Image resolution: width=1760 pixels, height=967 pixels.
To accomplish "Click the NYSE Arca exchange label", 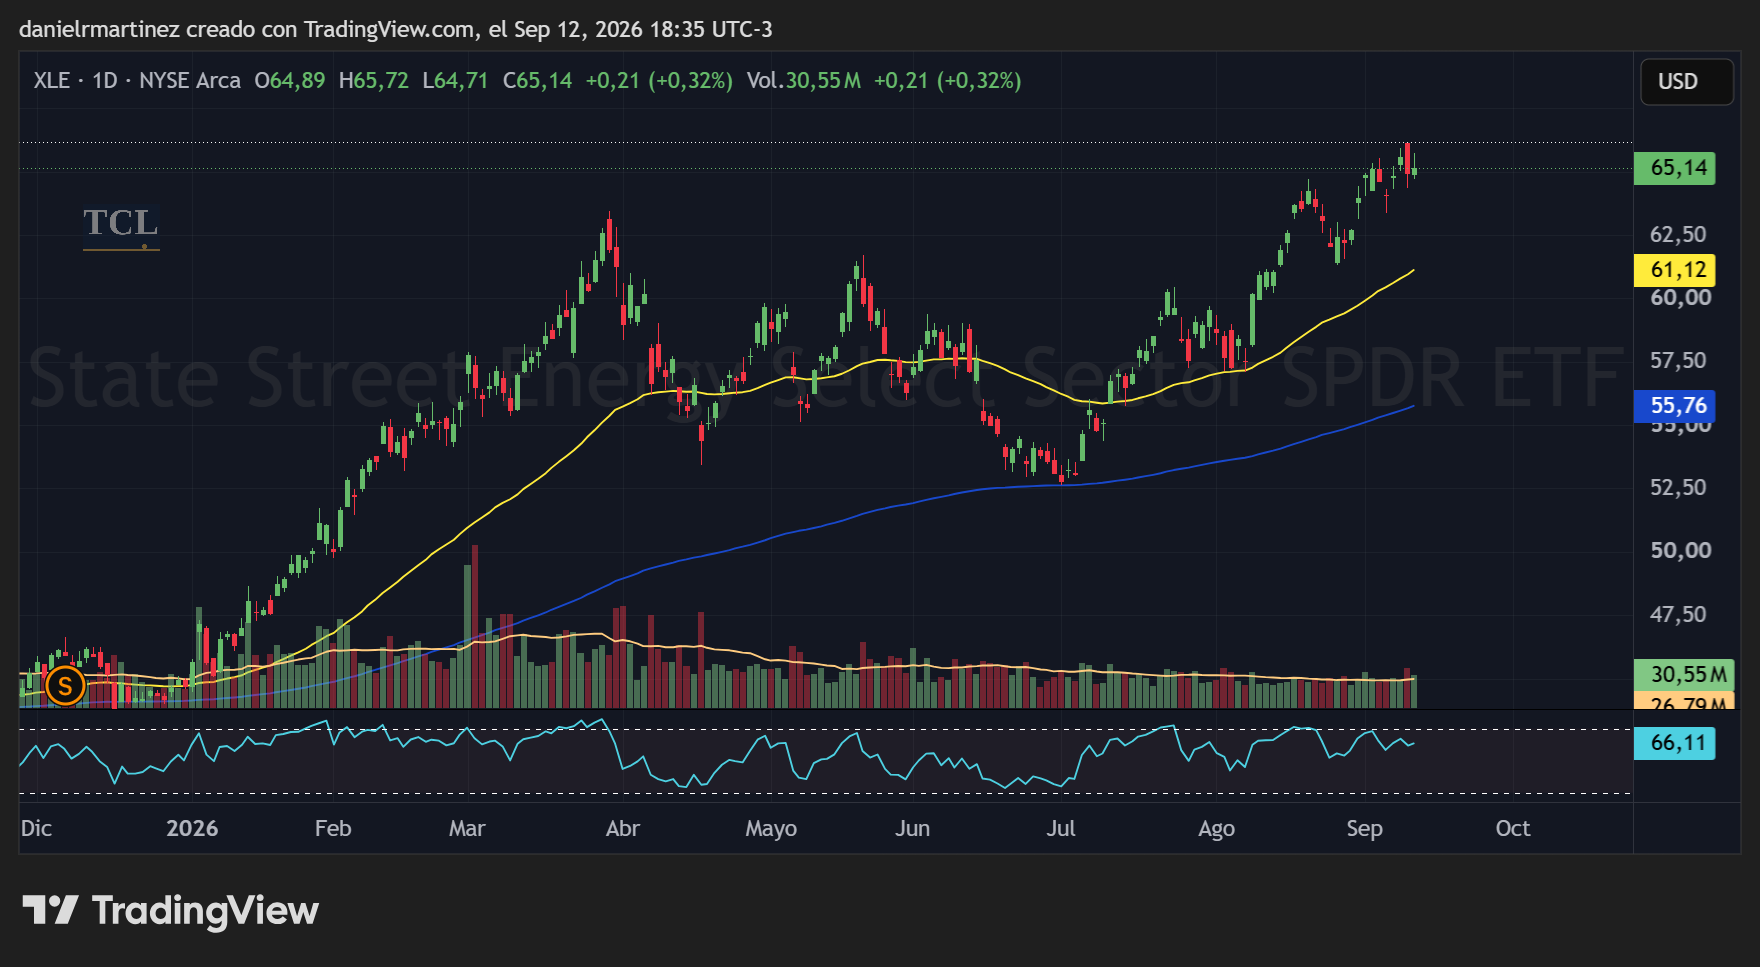I will click(x=190, y=81).
